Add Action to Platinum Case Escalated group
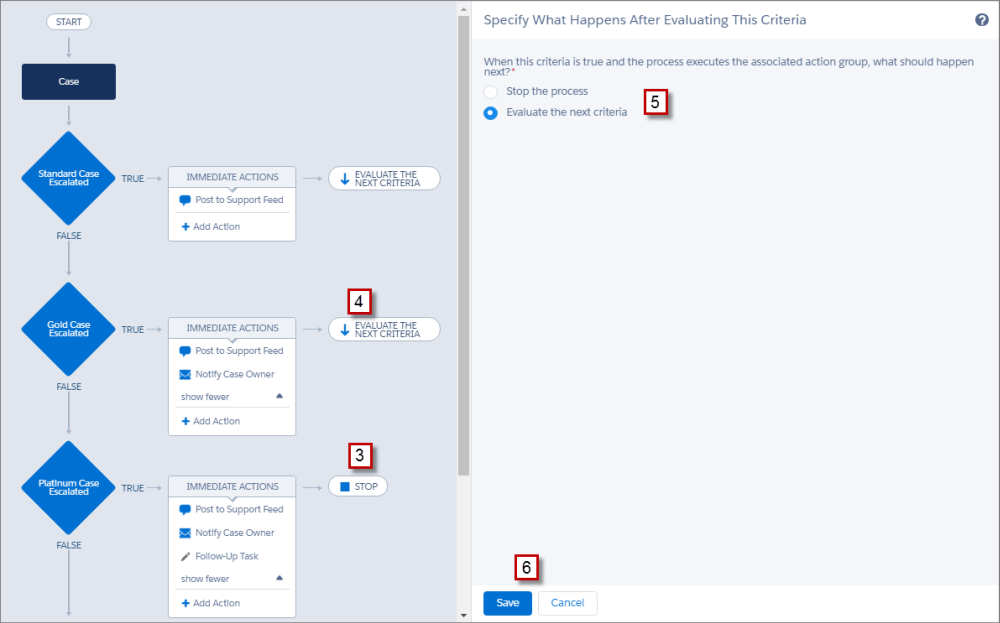Image resolution: width=1000 pixels, height=623 pixels. pos(210,603)
